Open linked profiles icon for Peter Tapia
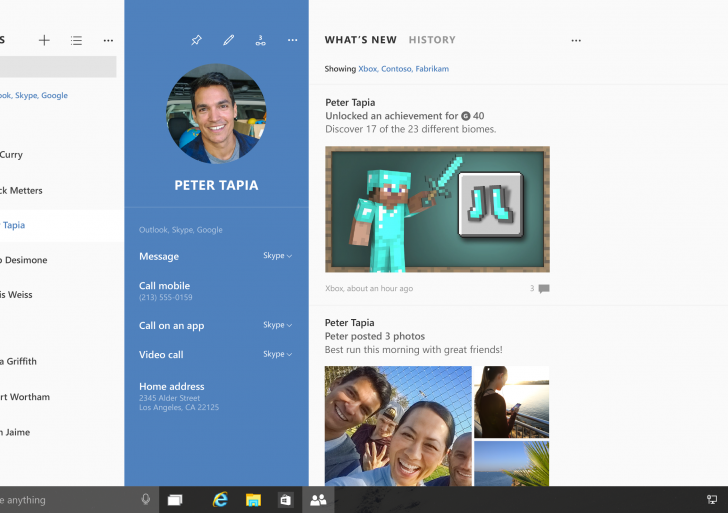Viewport: 728px width, 513px height. (260, 40)
